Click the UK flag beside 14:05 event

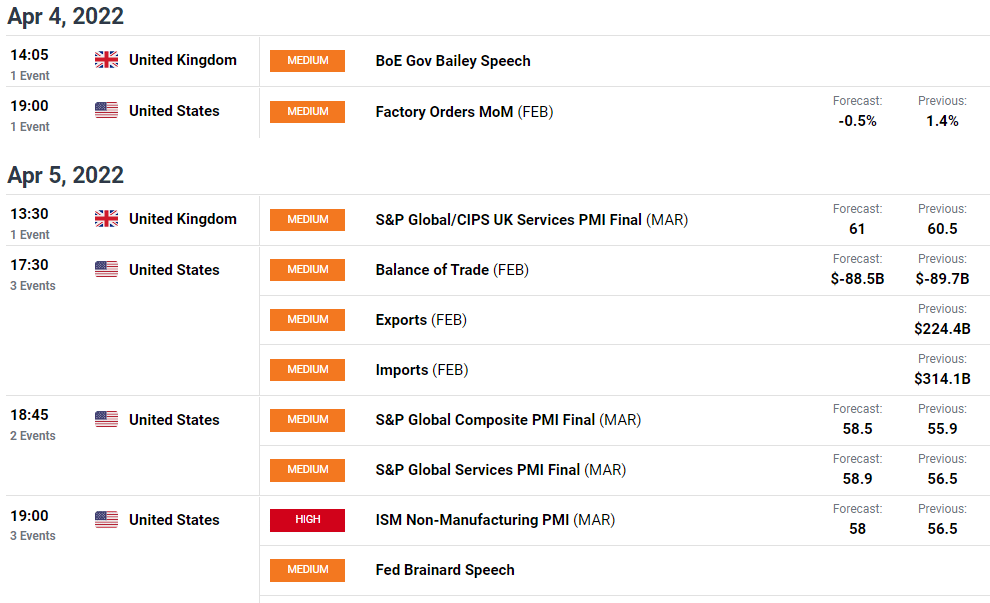click(x=106, y=60)
